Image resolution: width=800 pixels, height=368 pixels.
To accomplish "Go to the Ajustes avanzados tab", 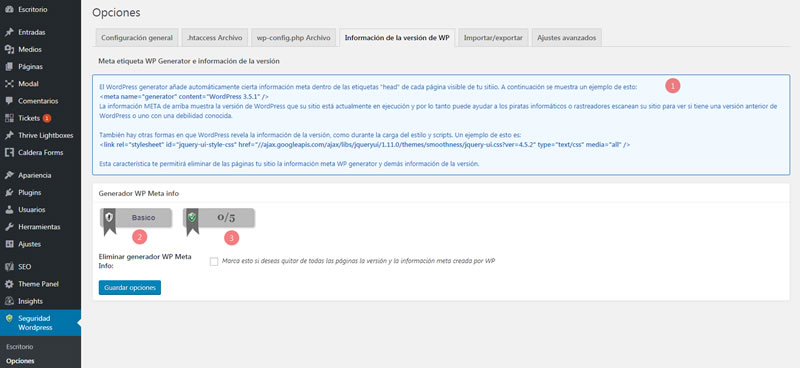I will pos(566,38).
